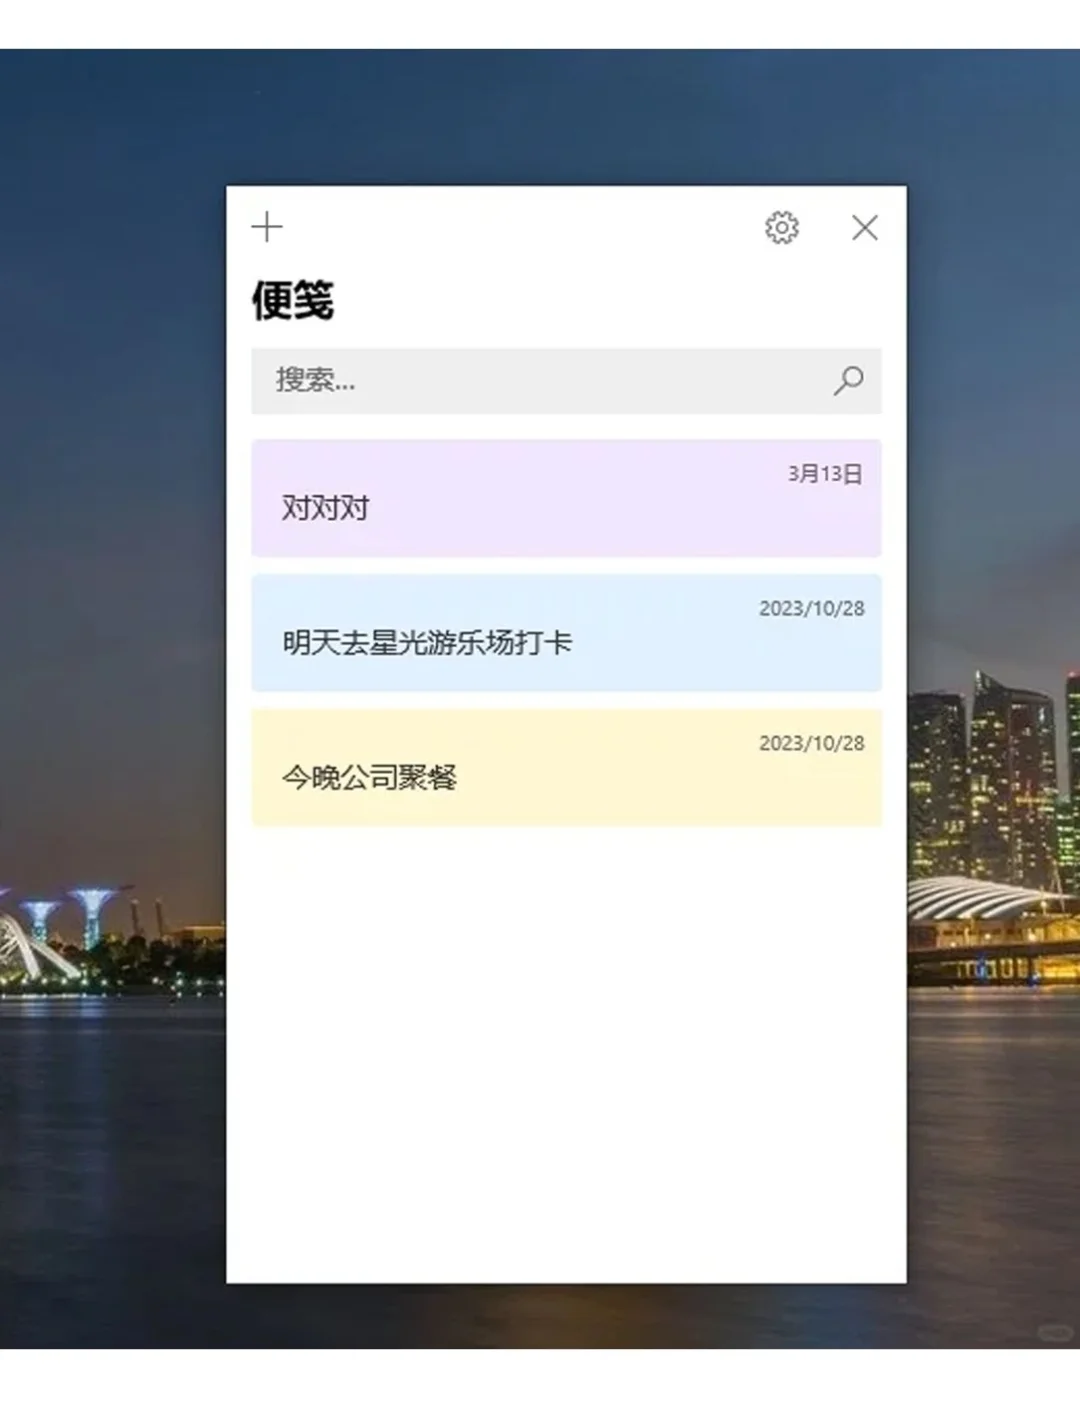
Task: Click the 2023/10/28 date on the yellow note
Action: 811,743
